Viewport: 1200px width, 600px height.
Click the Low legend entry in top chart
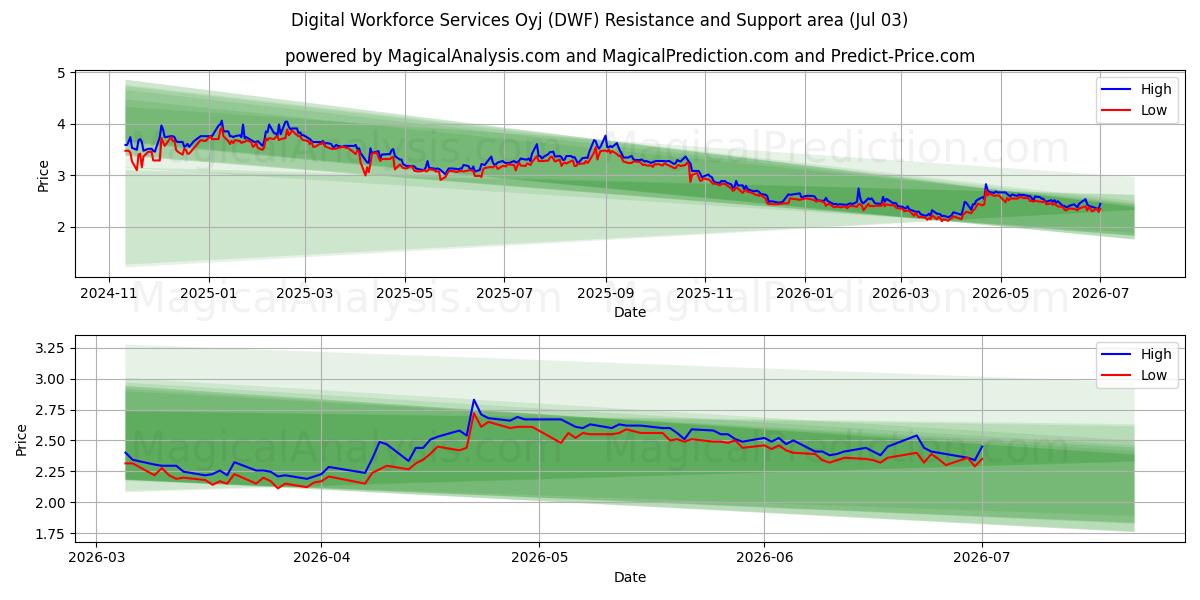point(1134,111)
